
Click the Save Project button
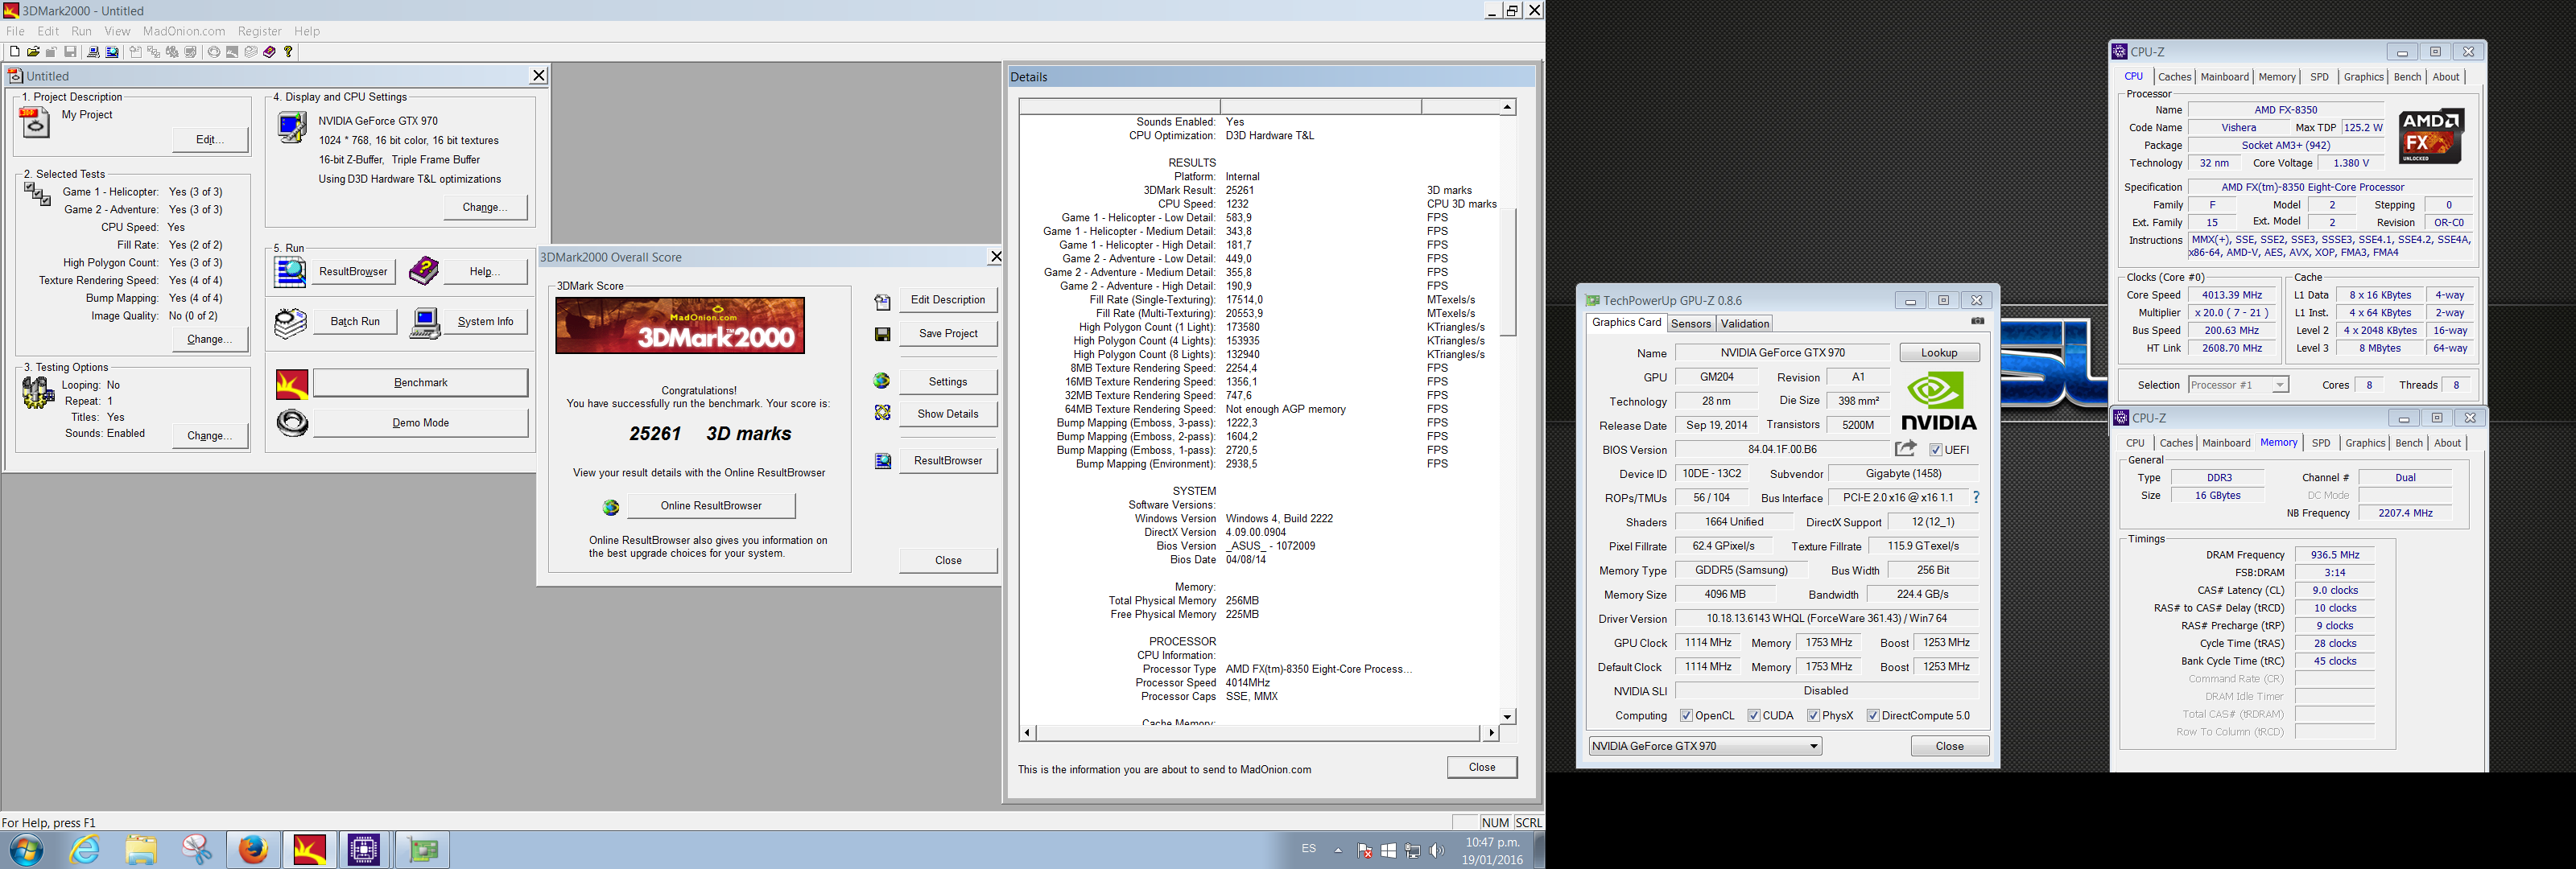[948, 334]
